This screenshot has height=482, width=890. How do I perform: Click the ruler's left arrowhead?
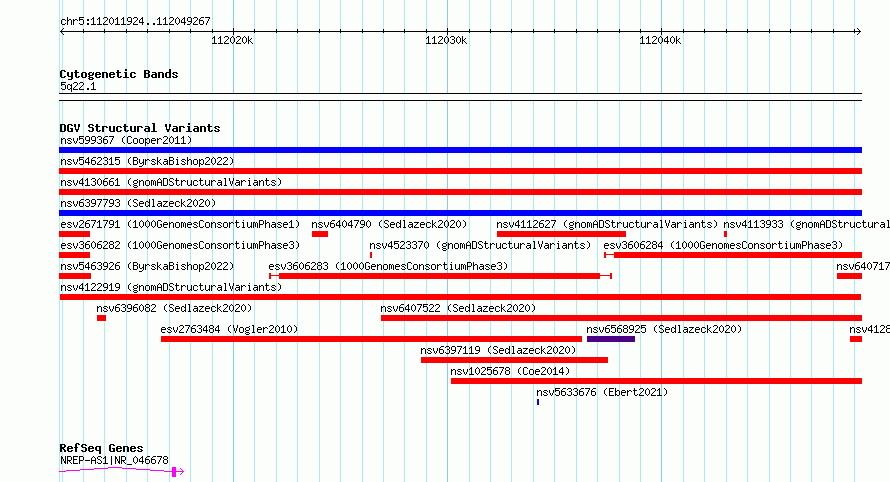pyautogui.click(x=62, y=31)
